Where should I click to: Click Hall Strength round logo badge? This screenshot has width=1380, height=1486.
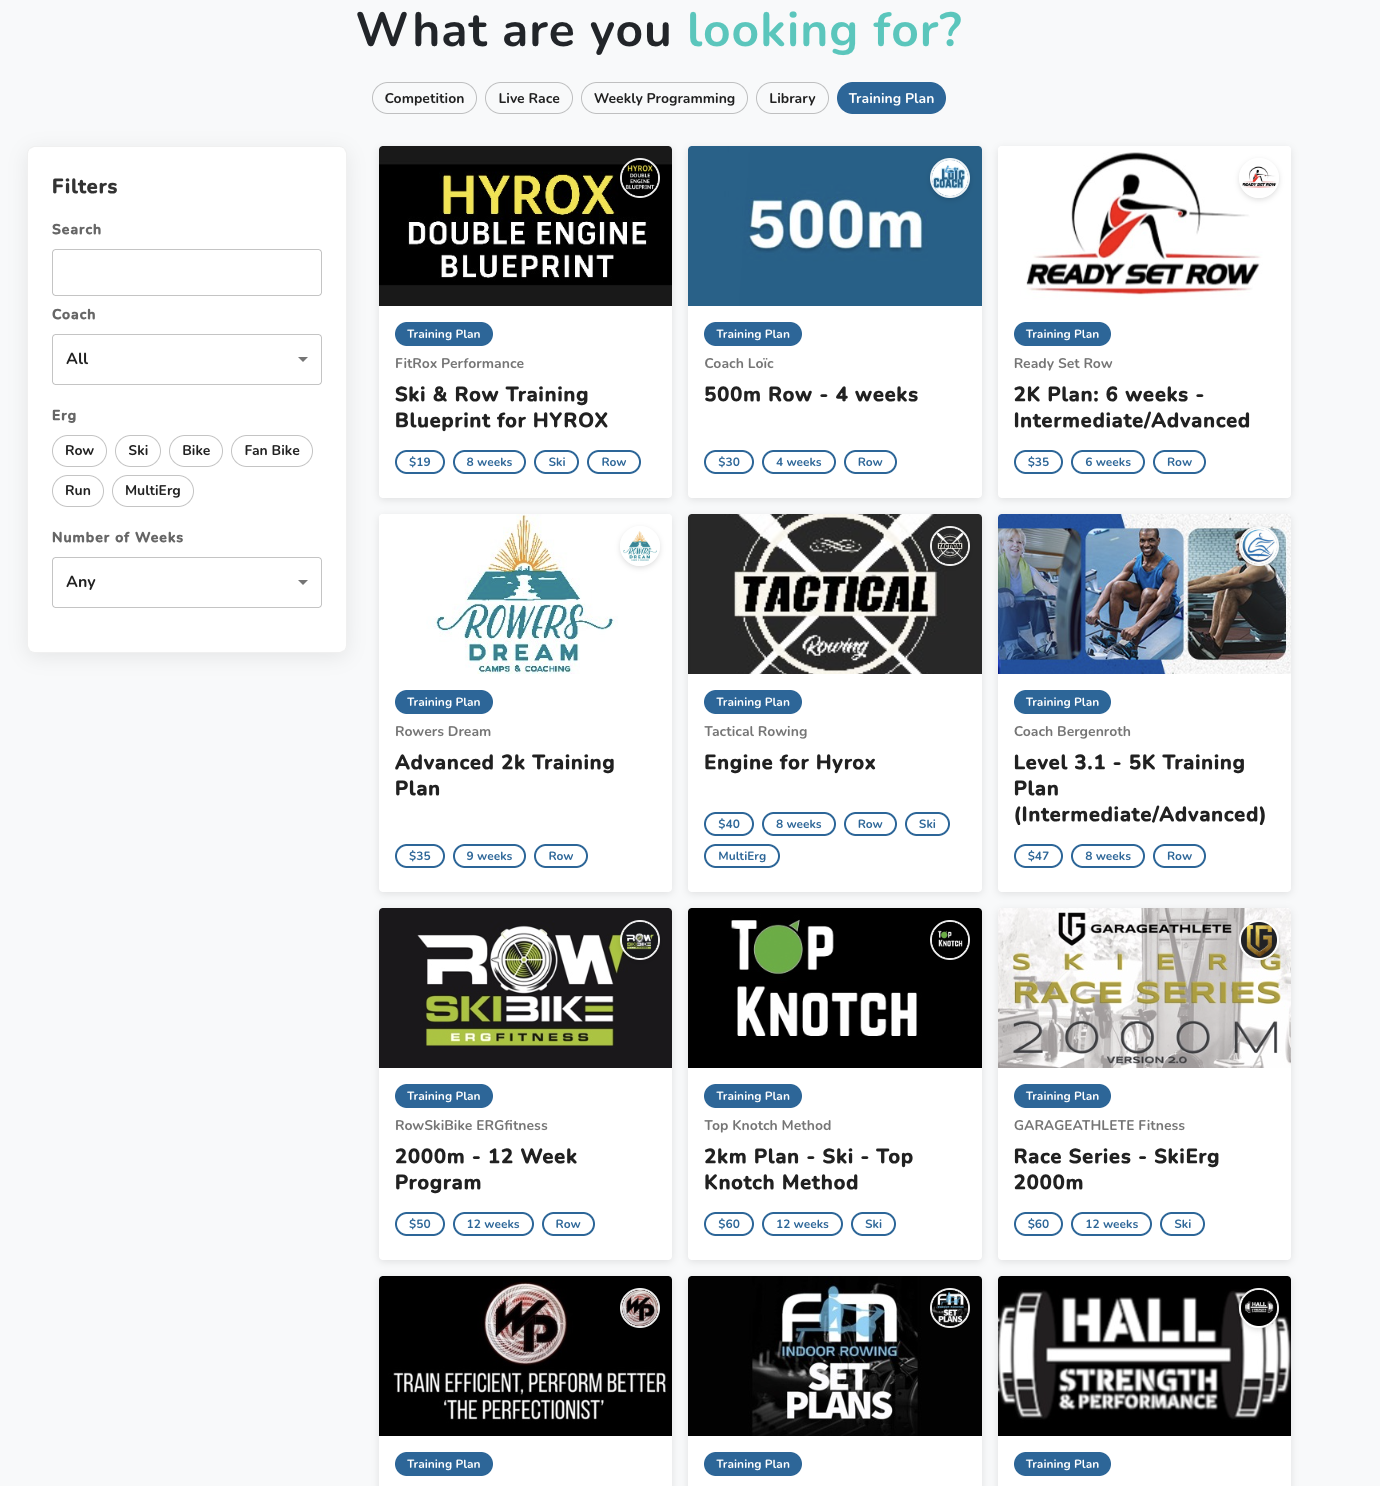point(1259,1308)
